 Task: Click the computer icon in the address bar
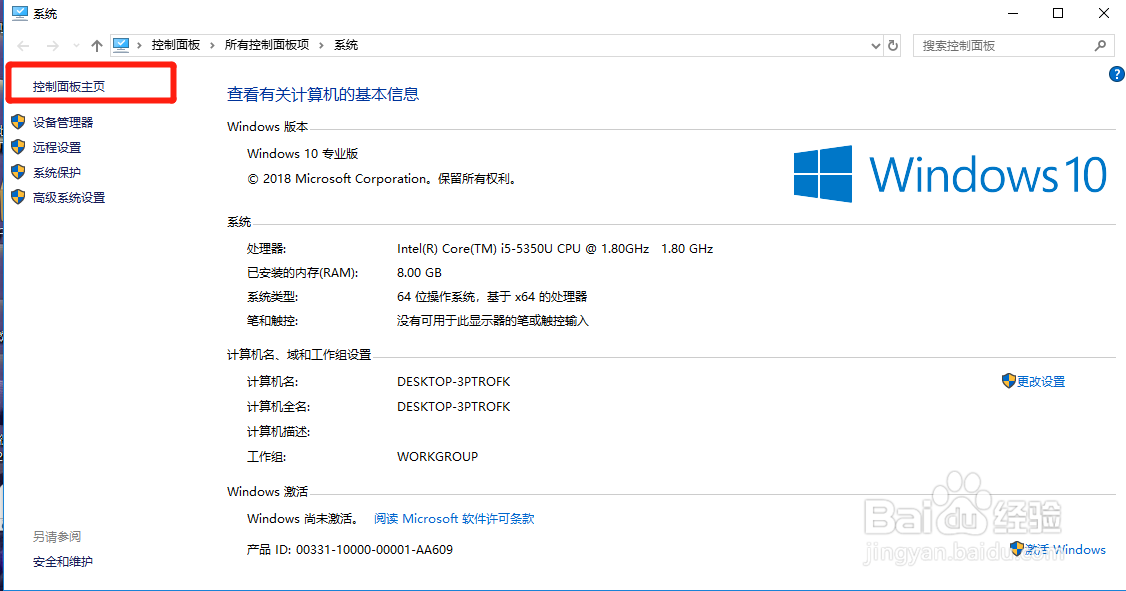(x=120, y=44)
